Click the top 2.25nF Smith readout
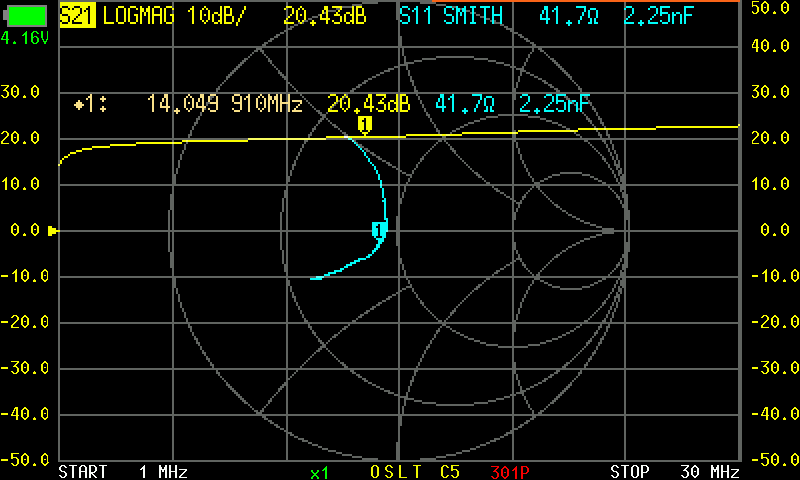The height and width of the screenshot is (480, 800). [x=659, y=16]
